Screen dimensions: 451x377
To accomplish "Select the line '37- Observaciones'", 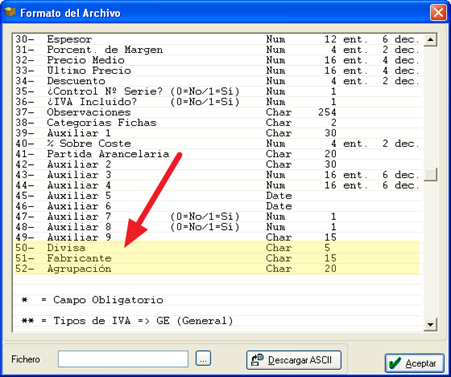I will pyautogui.click(x=218, y=112).
